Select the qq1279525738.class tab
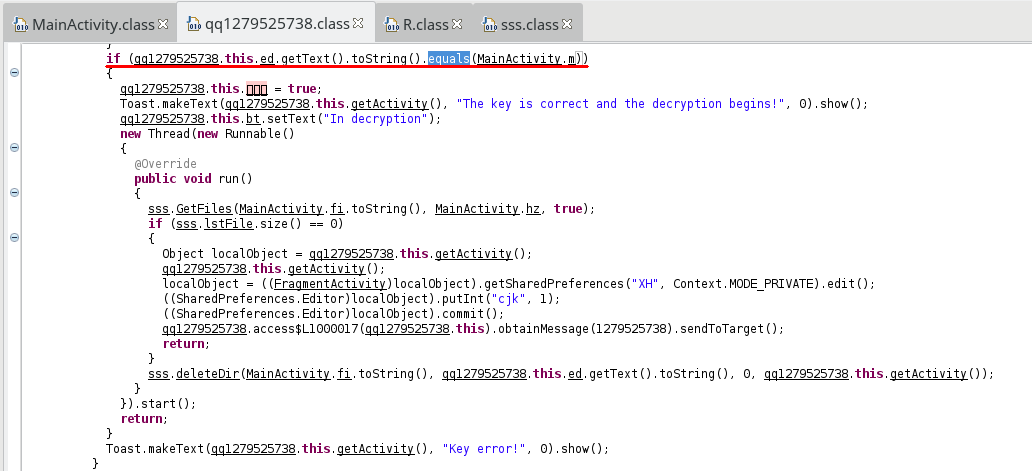1032x471 pixels. coord(276,24)
